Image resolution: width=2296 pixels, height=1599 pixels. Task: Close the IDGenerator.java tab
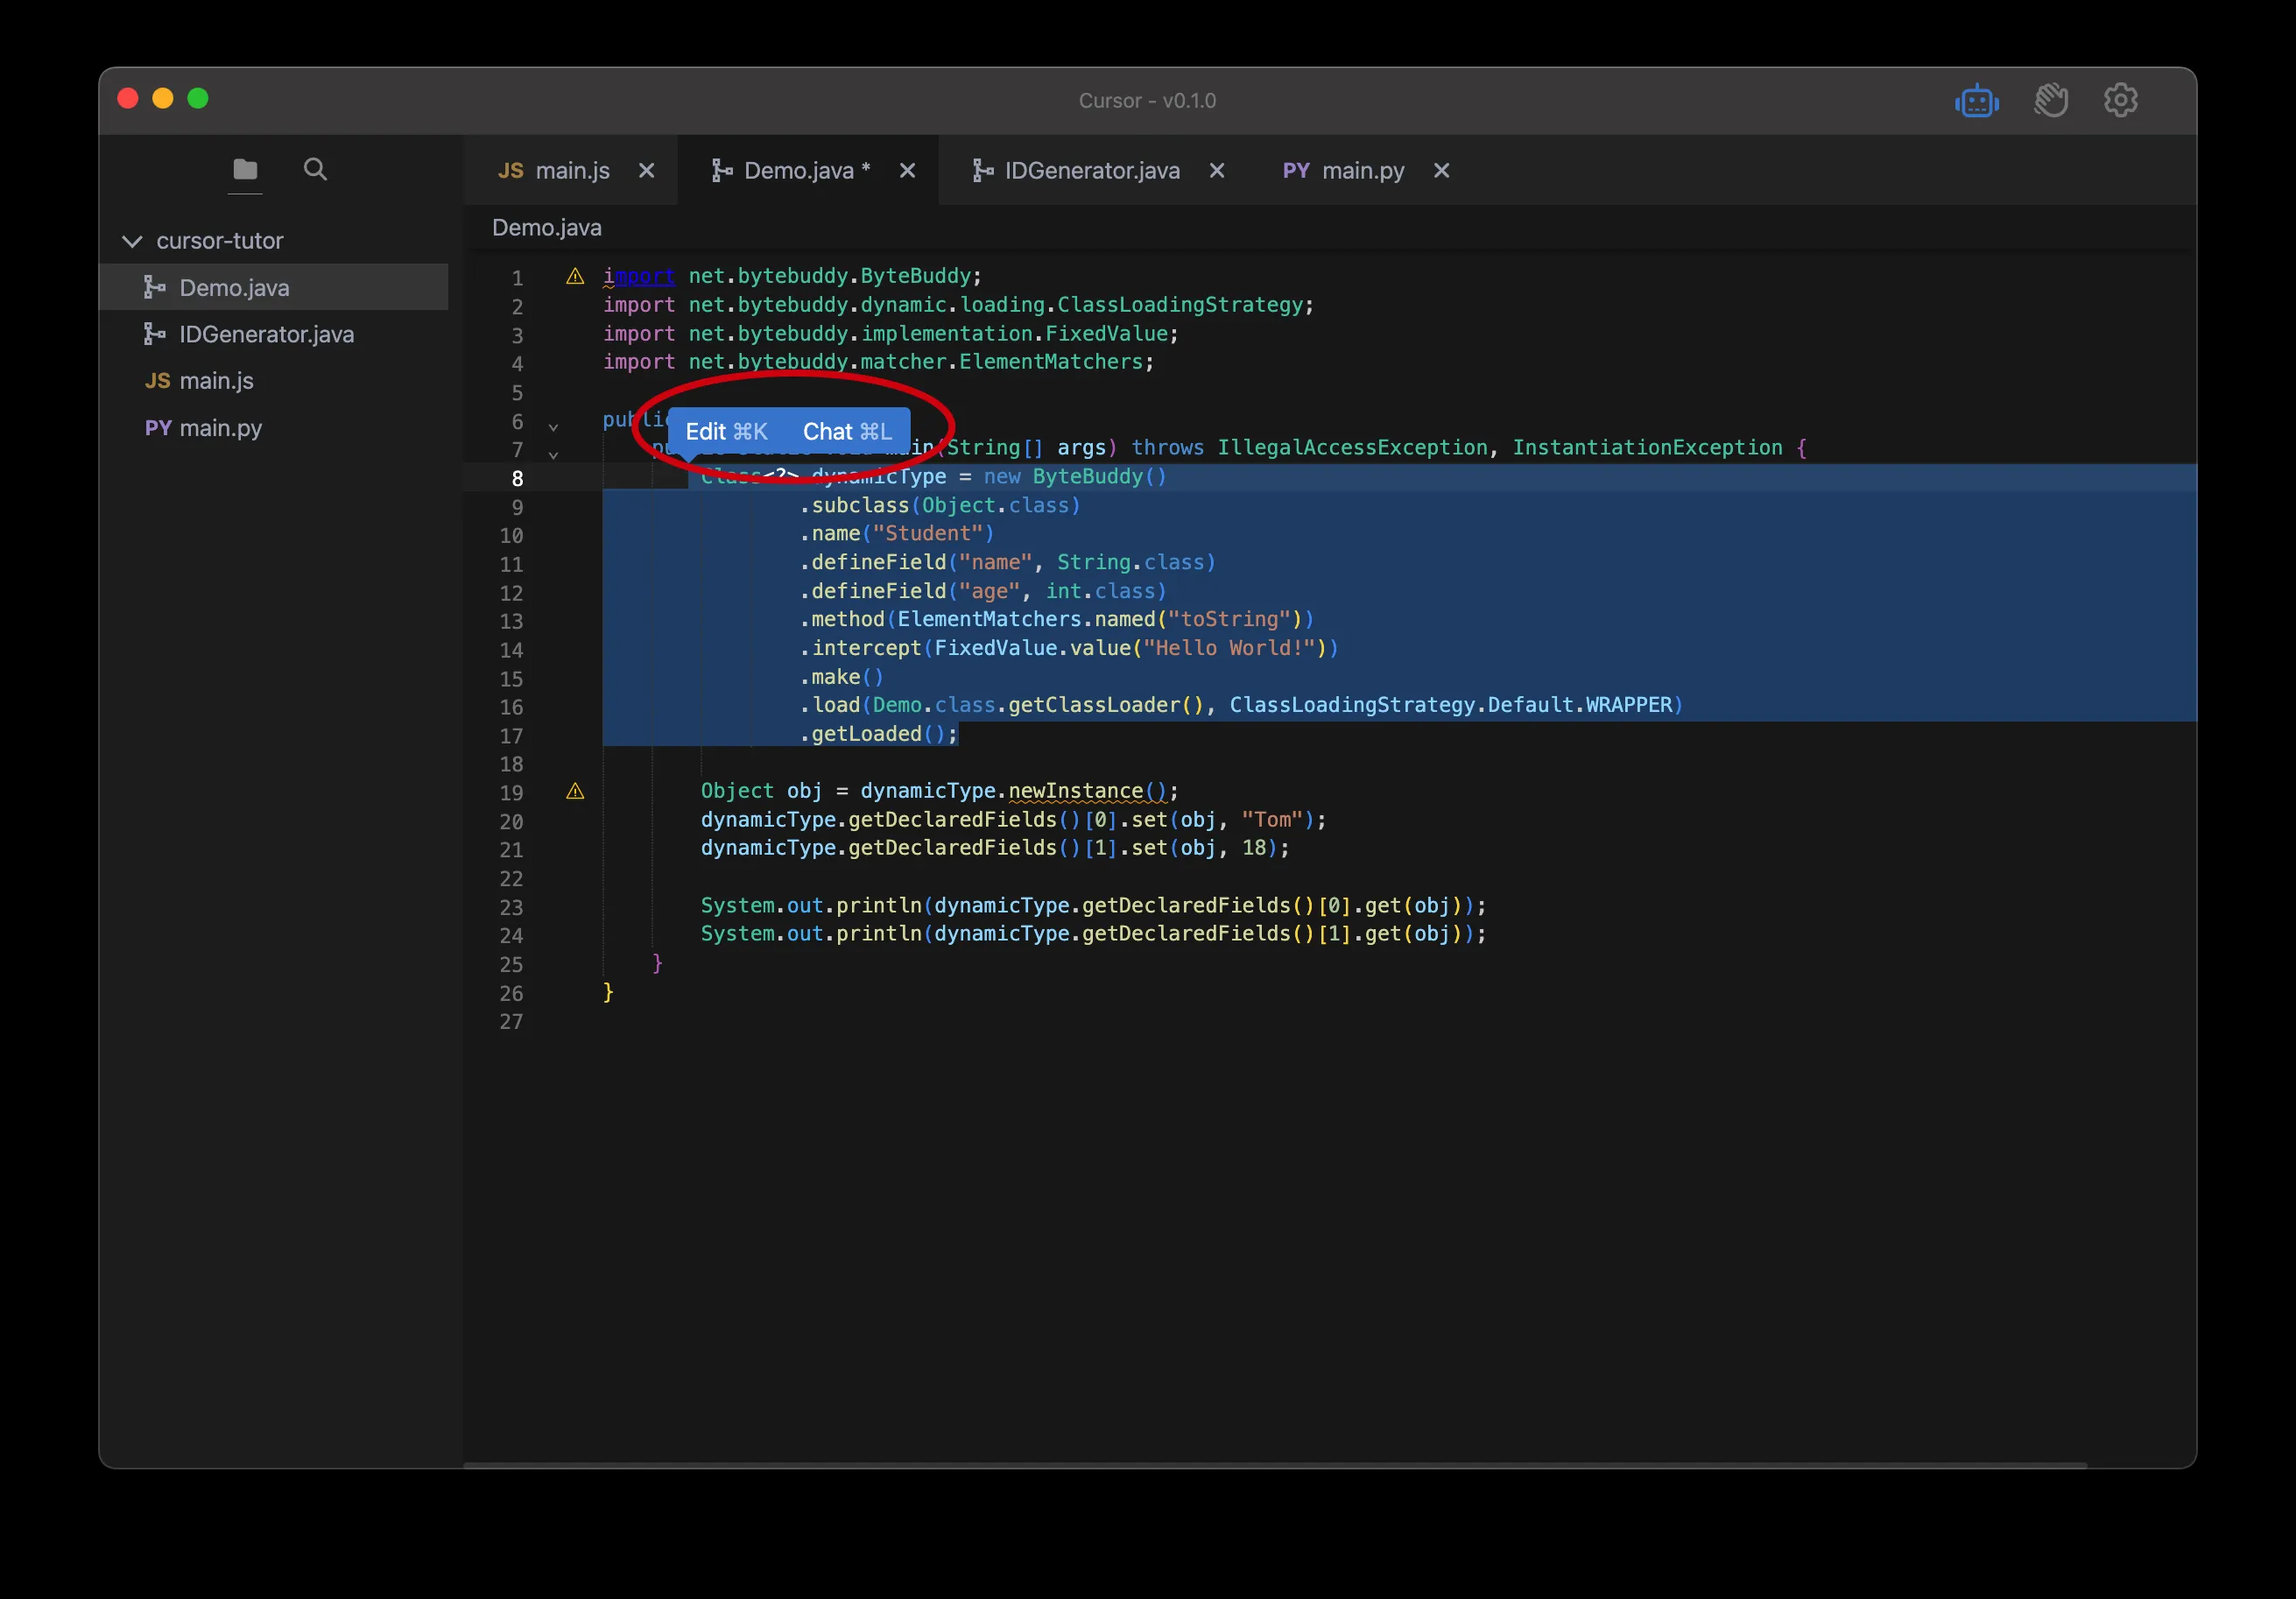(1217, 171)
